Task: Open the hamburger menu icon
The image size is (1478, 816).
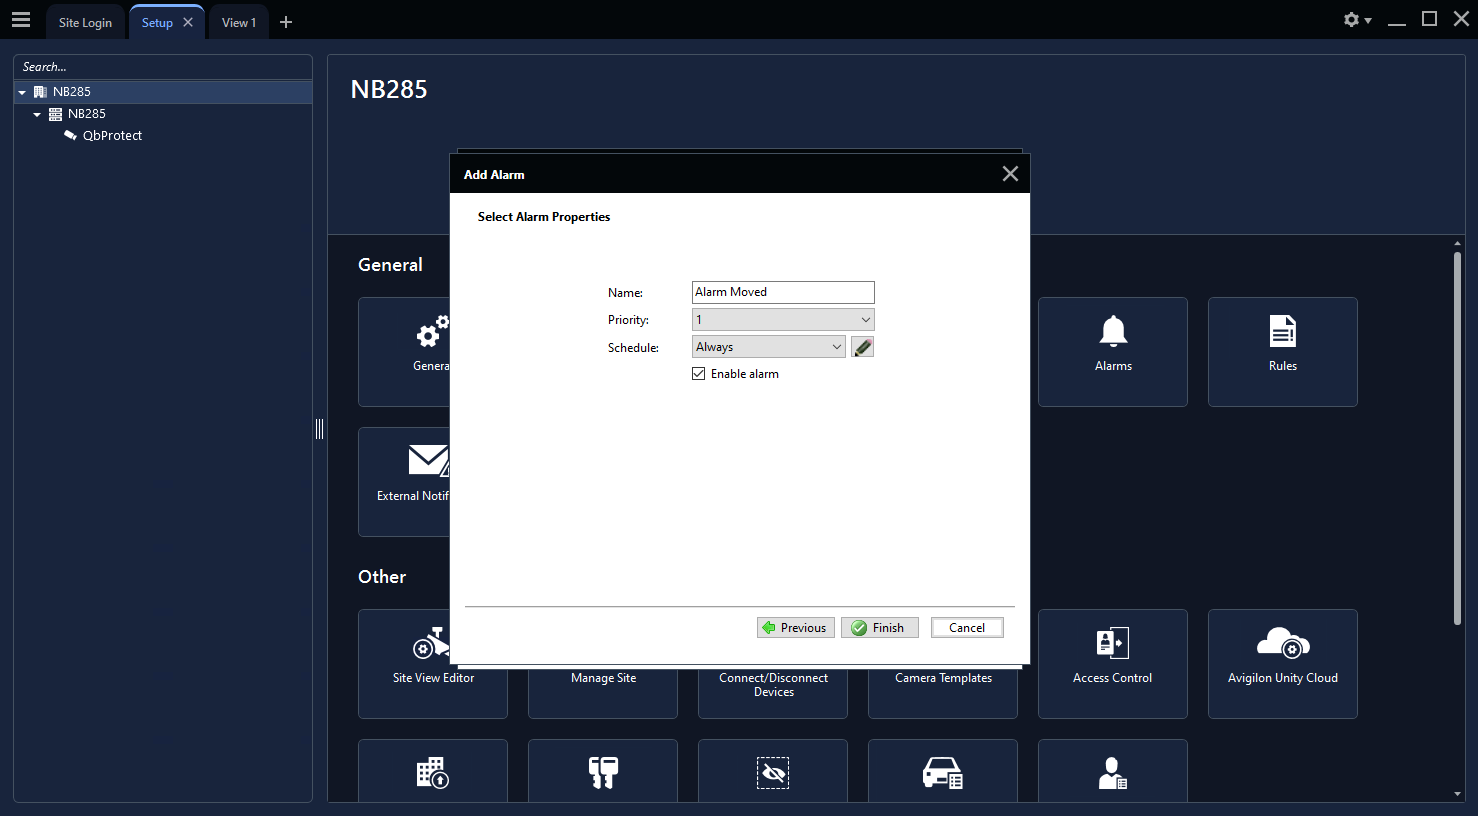Action: (x=21, y=20)
